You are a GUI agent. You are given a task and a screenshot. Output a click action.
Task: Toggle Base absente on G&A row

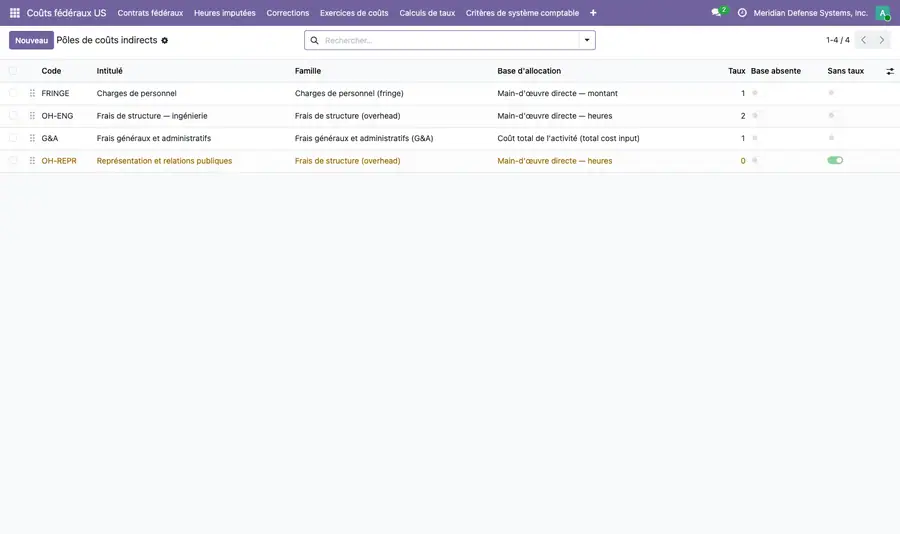click(x=755, y=138)
